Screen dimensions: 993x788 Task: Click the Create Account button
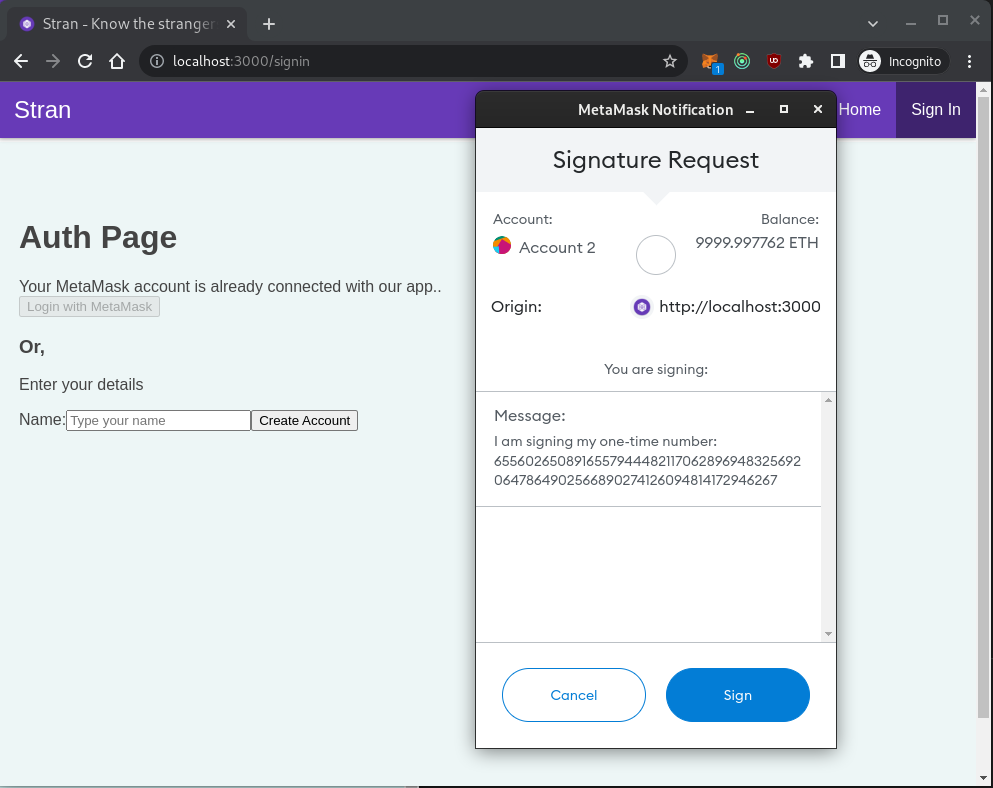point(305,421)
